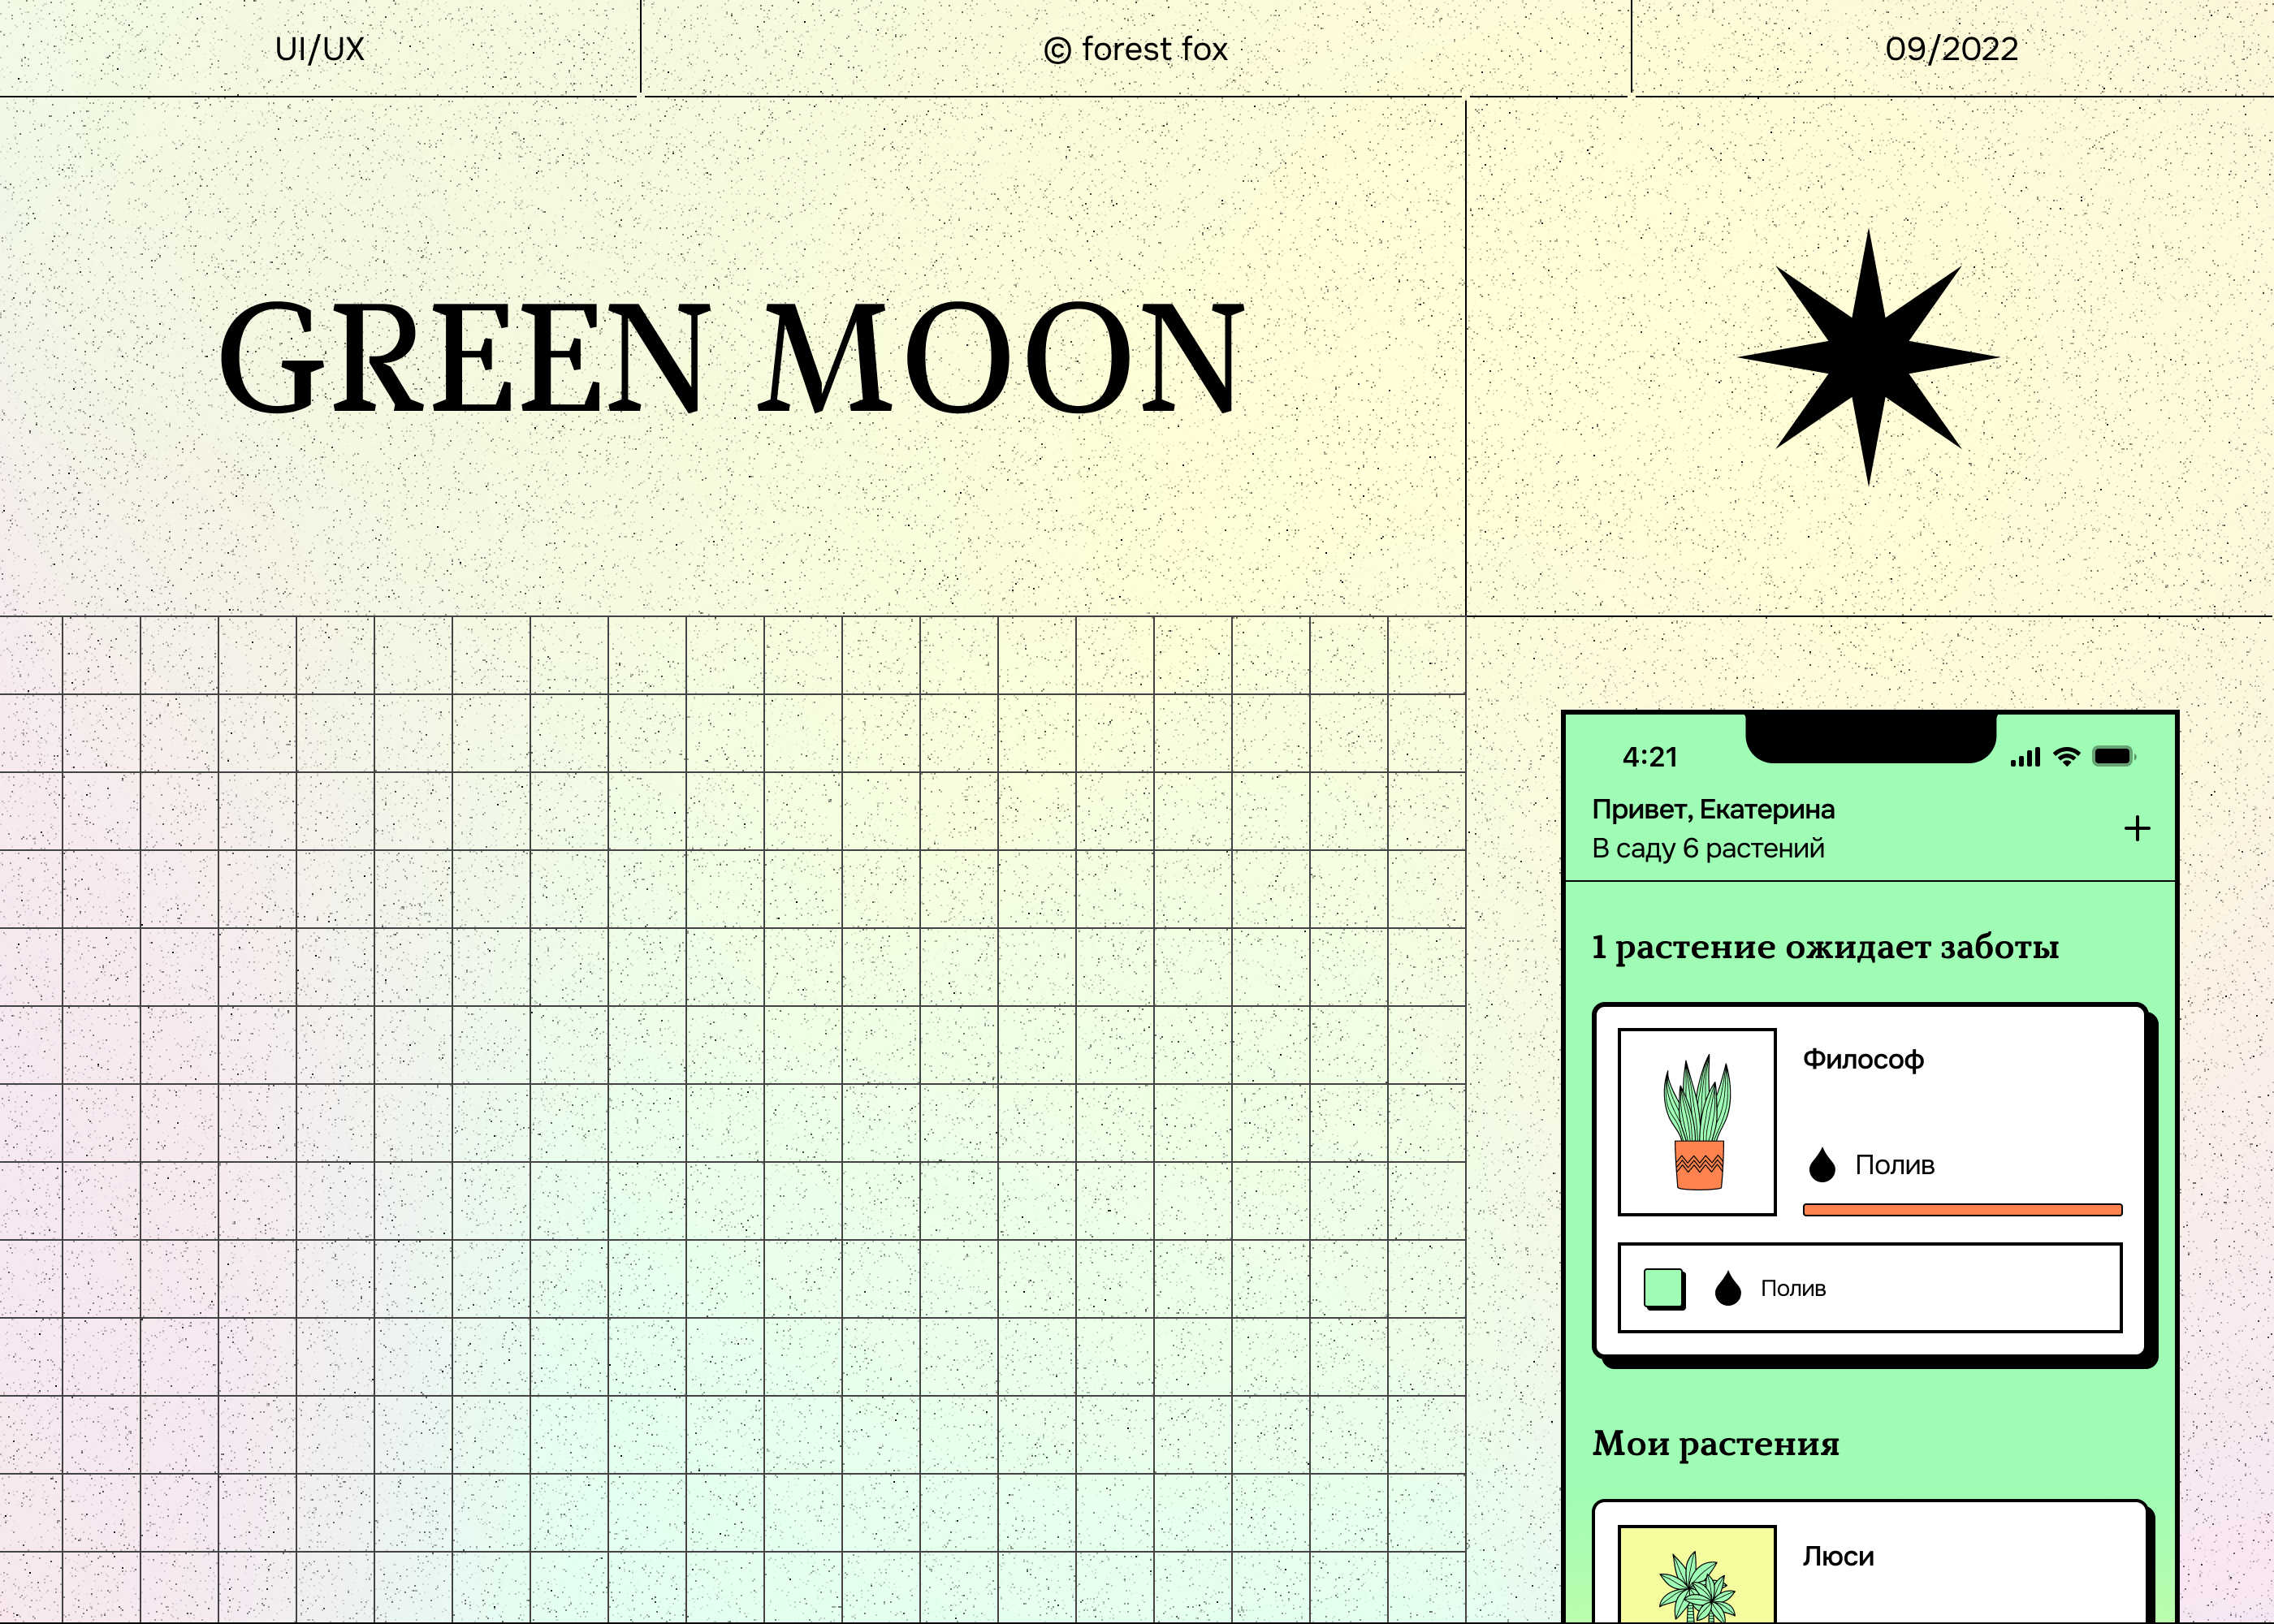Click the 4:21 clock in status bar
This screenshot has height=1624, width=2274.
pyautogui.click(x=1650, y=757)
